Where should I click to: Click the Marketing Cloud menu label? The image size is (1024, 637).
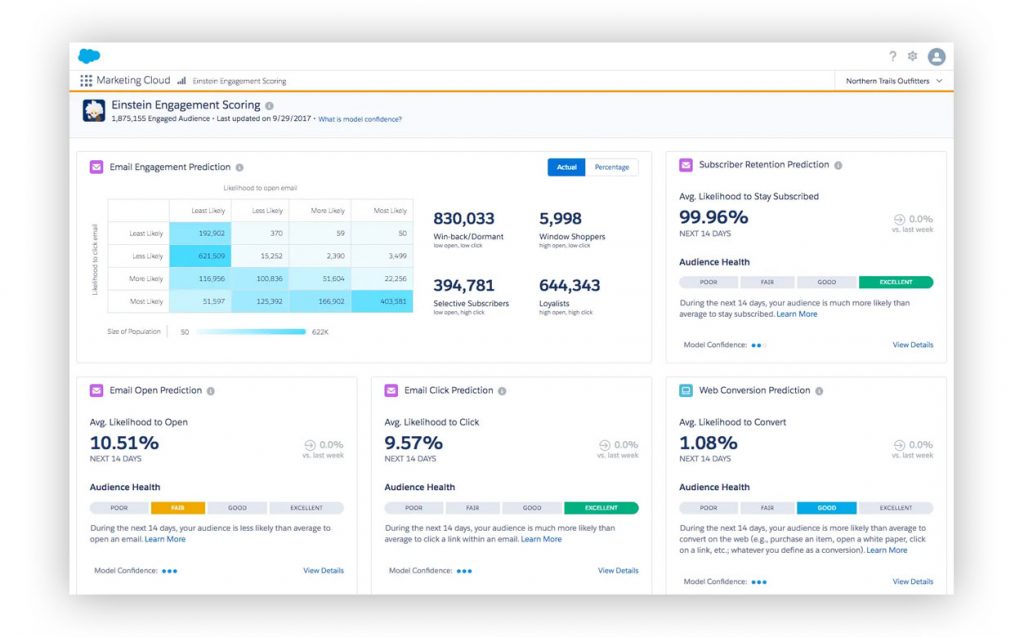coord(133,80)
